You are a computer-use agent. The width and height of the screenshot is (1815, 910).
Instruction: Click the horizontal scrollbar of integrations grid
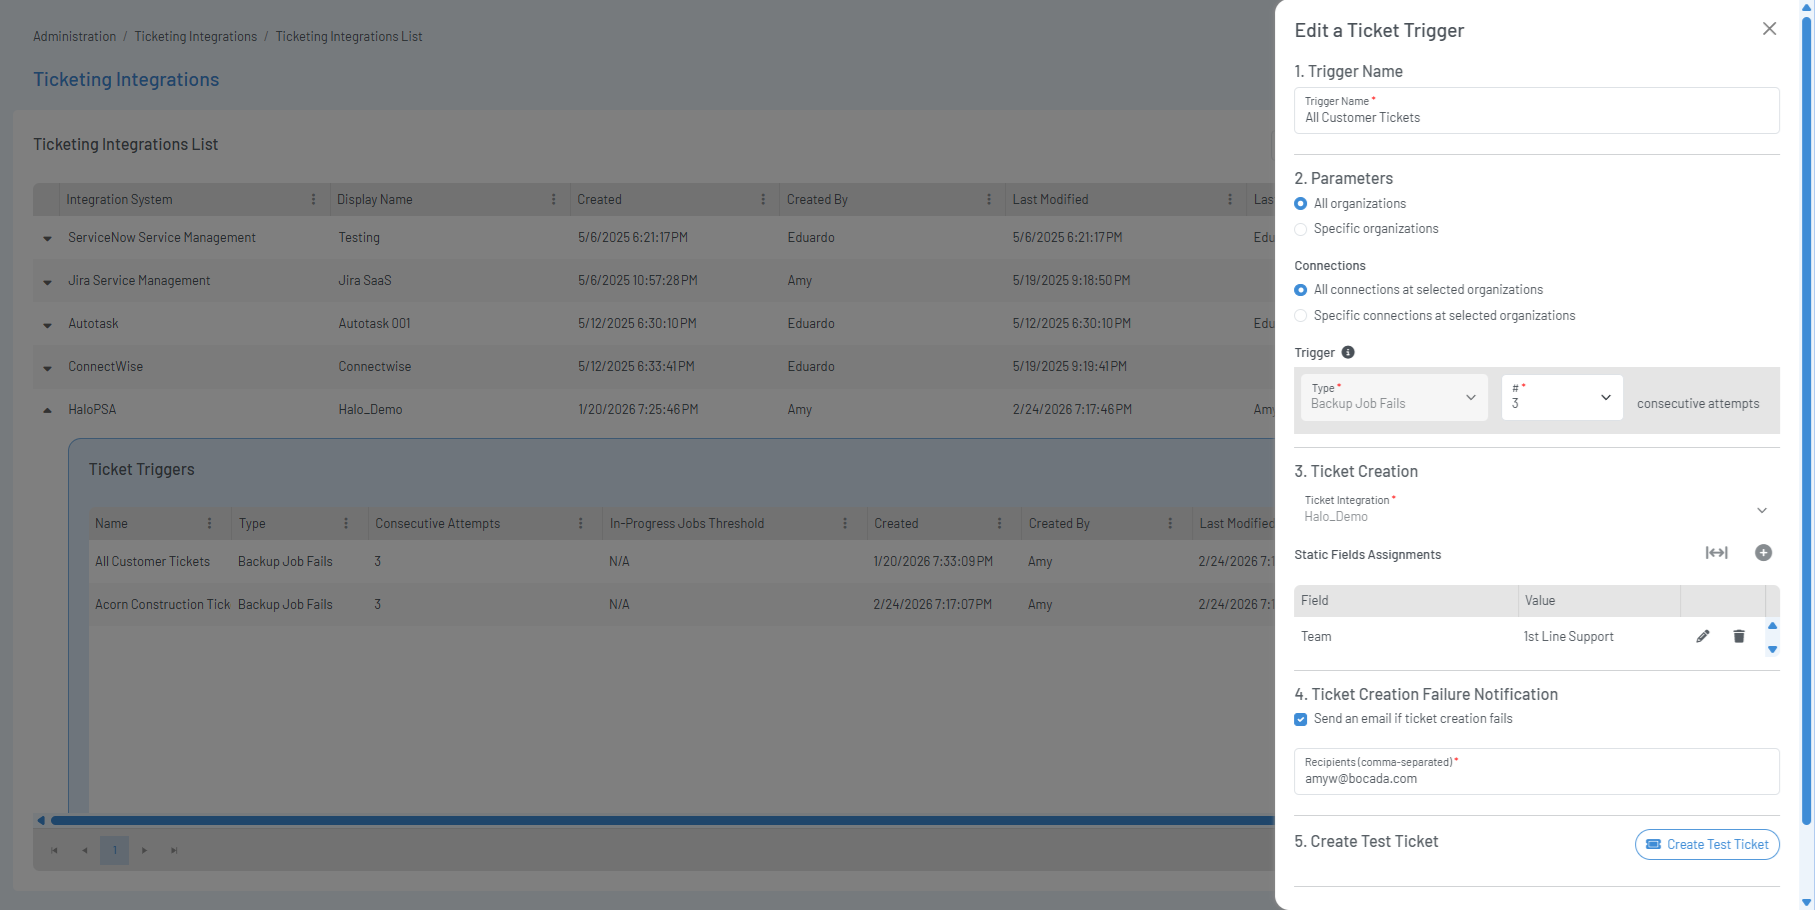[x=660, y=820]
